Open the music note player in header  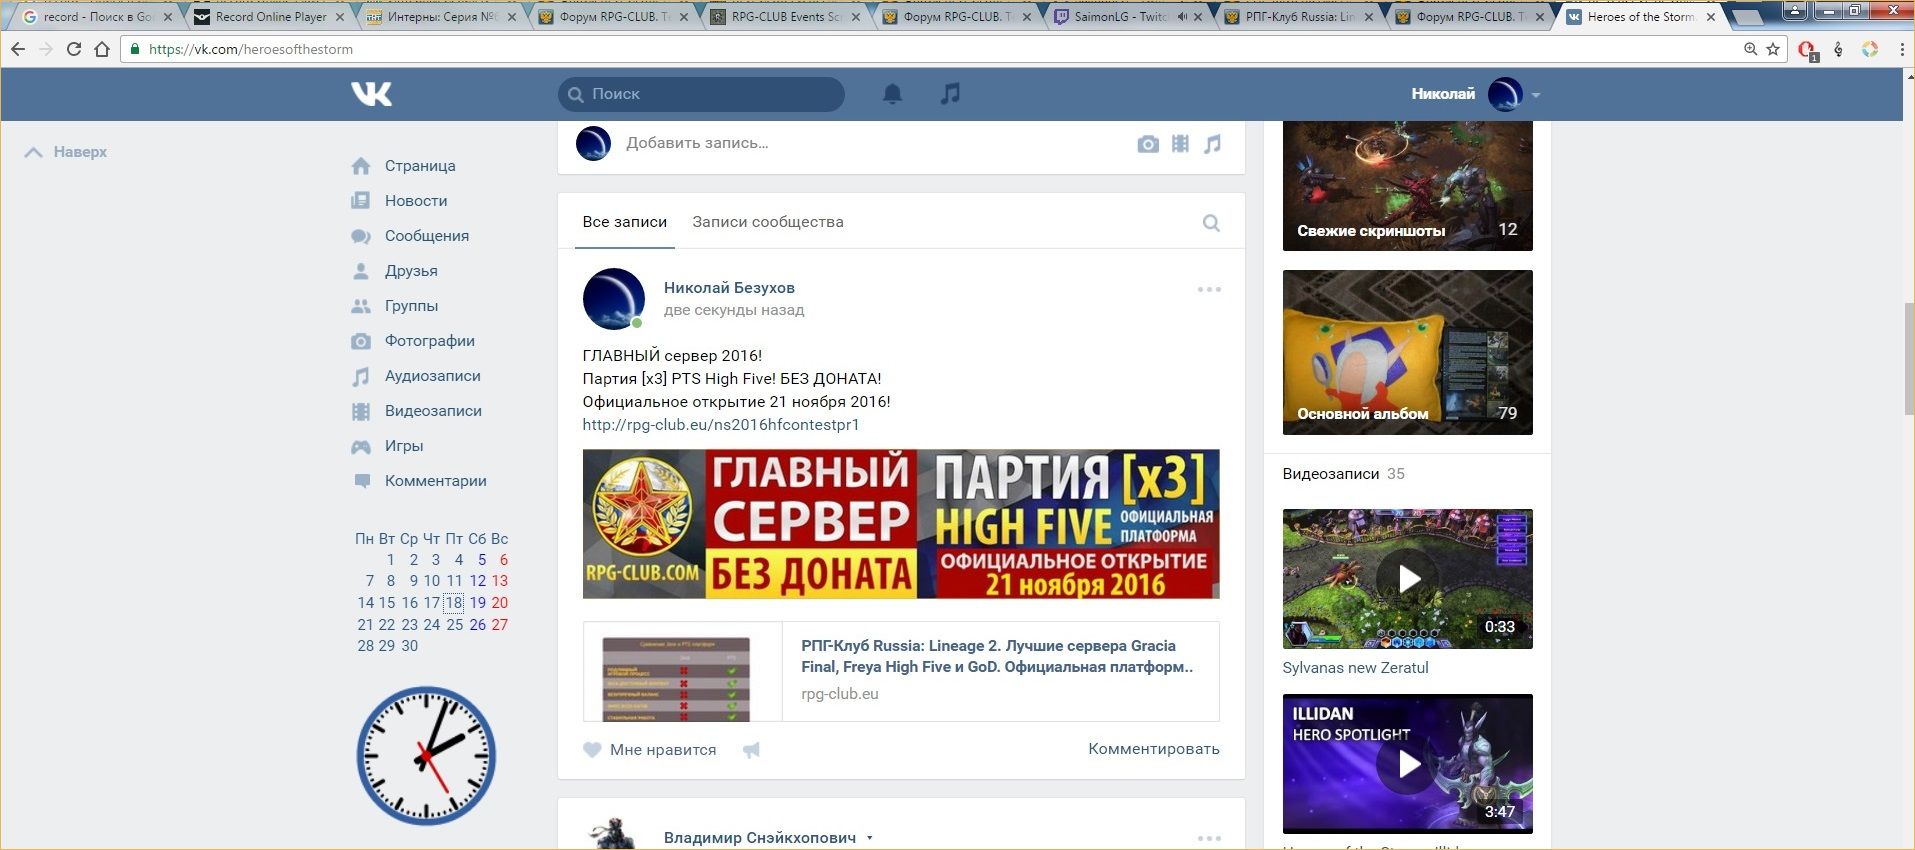pyautogui.click(x=950, y=94)
